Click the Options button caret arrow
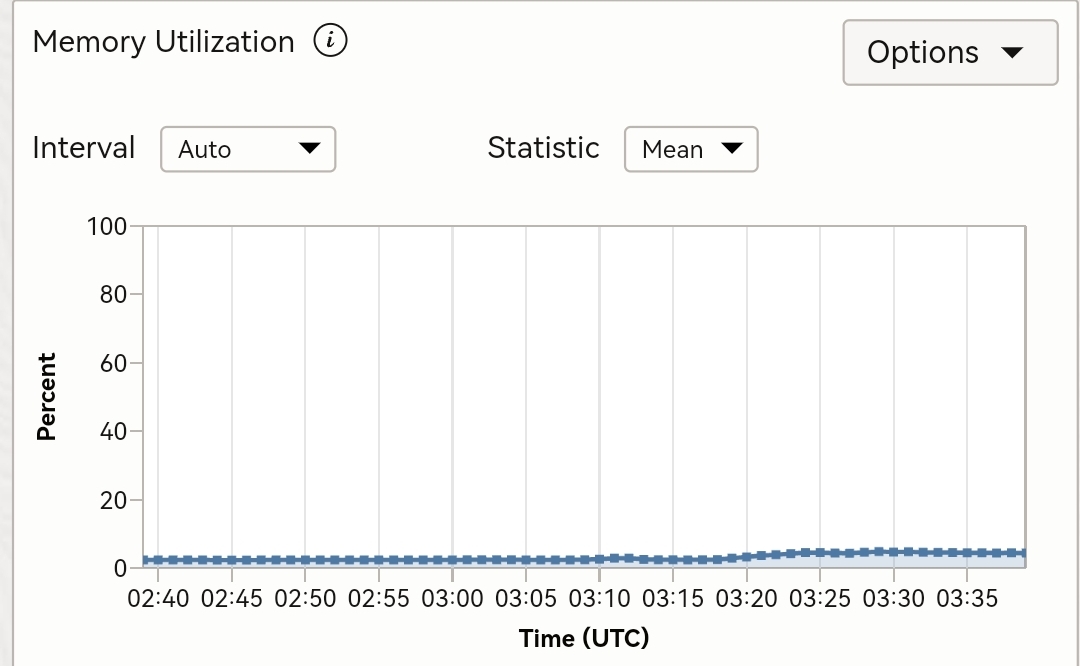1080x666 pixels. (1012, 53)
